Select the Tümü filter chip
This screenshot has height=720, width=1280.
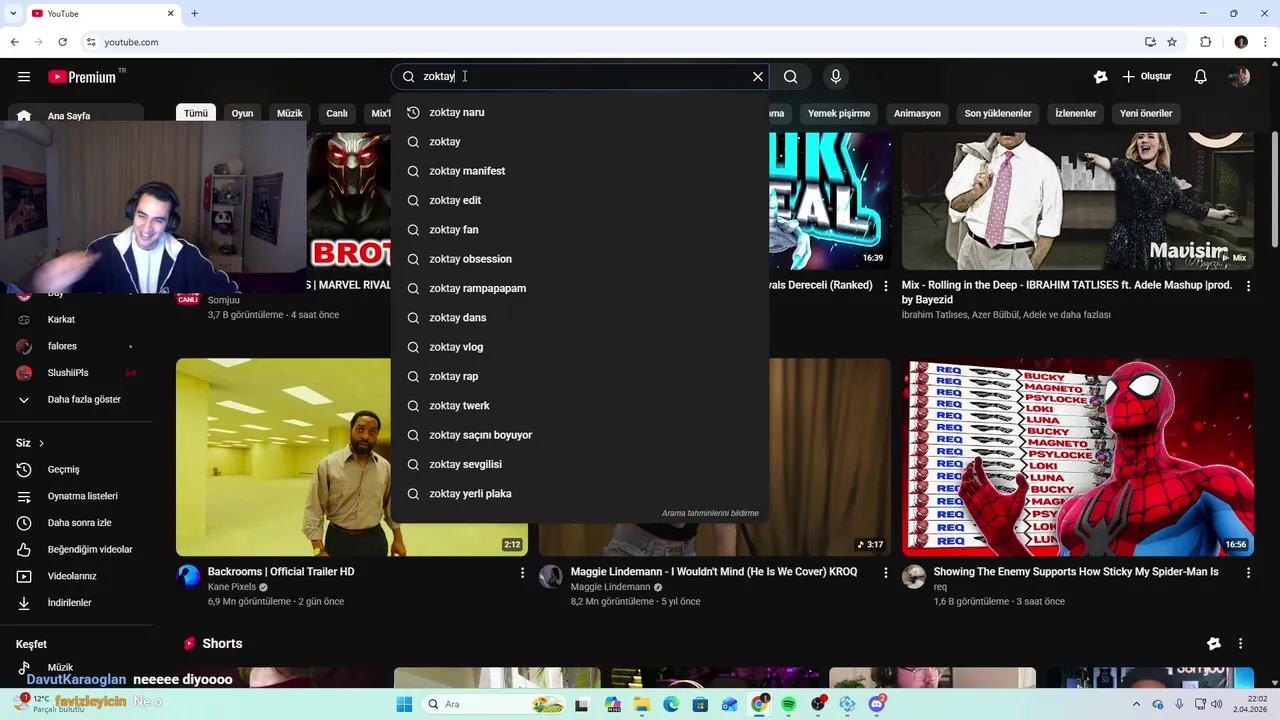tap(196, 114)
